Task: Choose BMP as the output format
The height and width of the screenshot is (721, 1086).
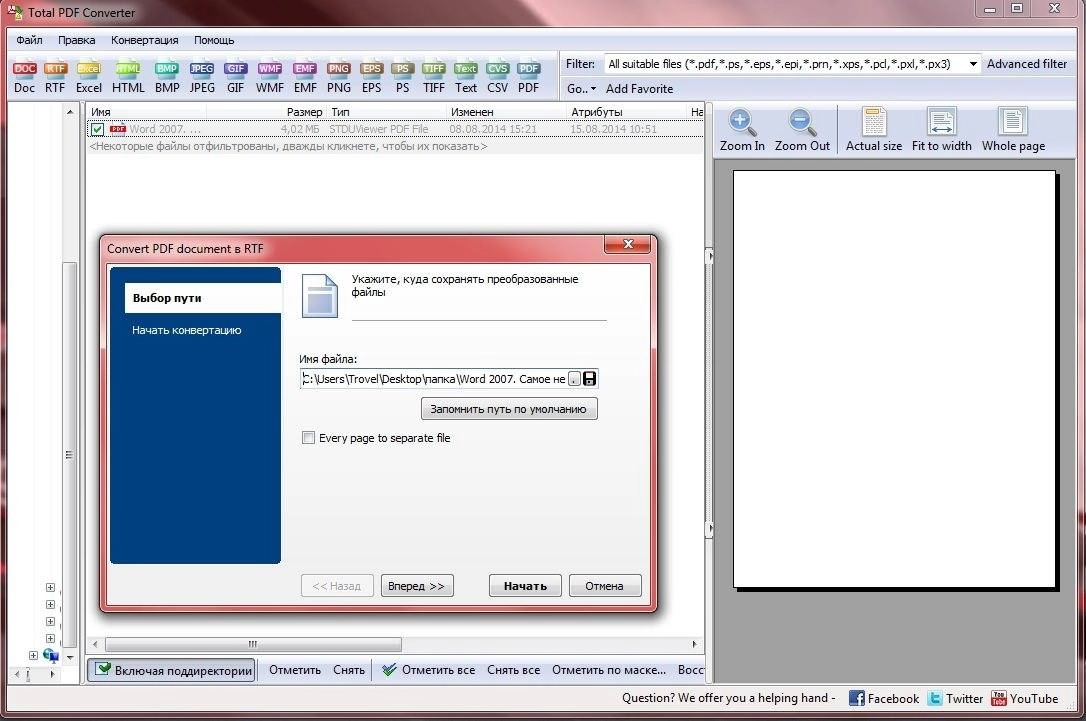Action: click(167, 77)
